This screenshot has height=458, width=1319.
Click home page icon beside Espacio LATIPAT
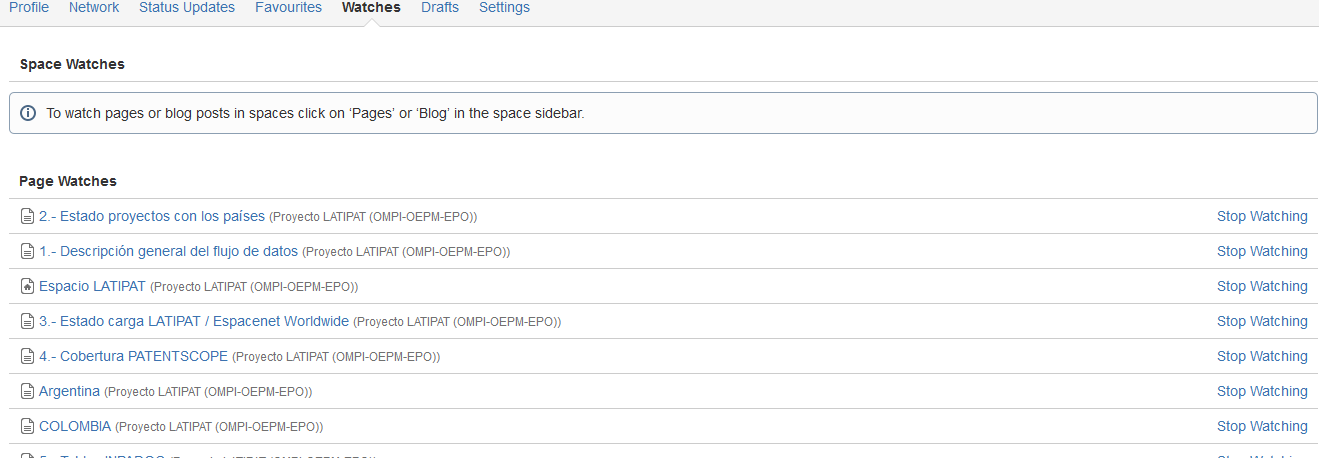point(28,286)
